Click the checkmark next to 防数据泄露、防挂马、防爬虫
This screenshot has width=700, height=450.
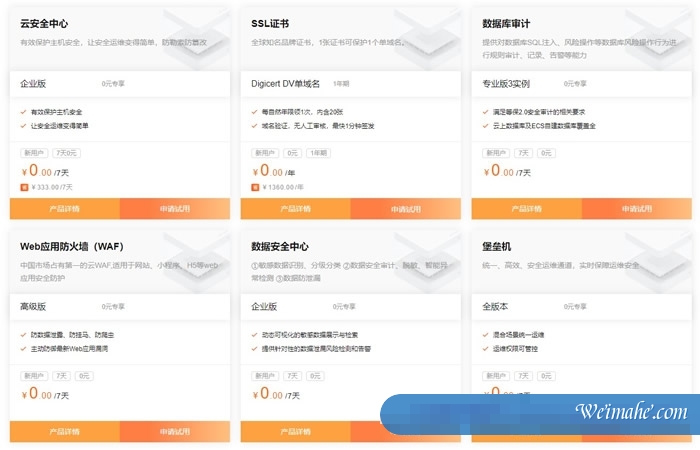pyautogui.click(x=24, y=334)
